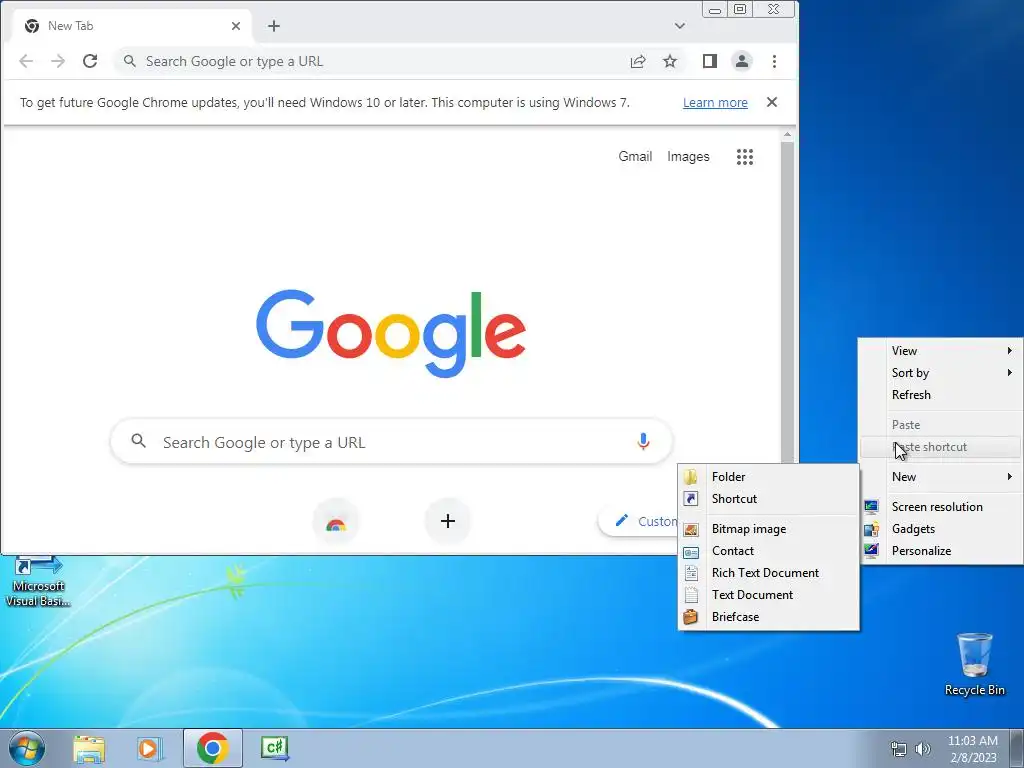Image resolution: width=1024 pixels, height=768 pixels.
Task: Expand the New submenu entry
Action: (940, 477)
